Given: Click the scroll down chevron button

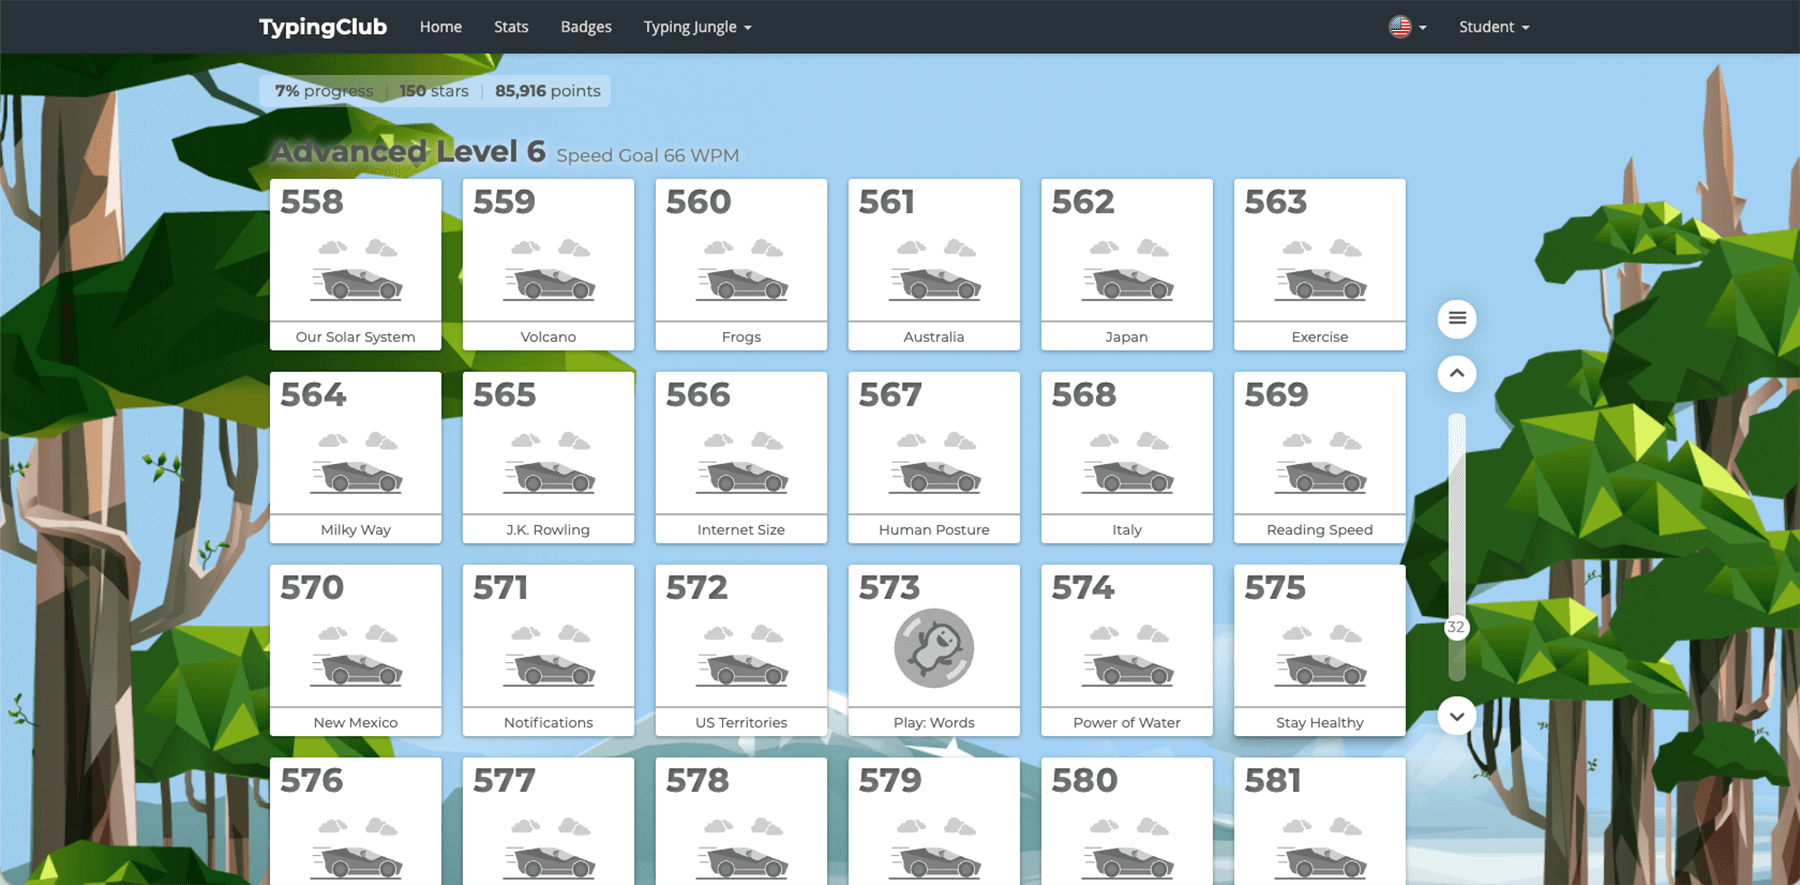Looking at the screenshot, I should pyautogui.click(x=1457, y=716).
